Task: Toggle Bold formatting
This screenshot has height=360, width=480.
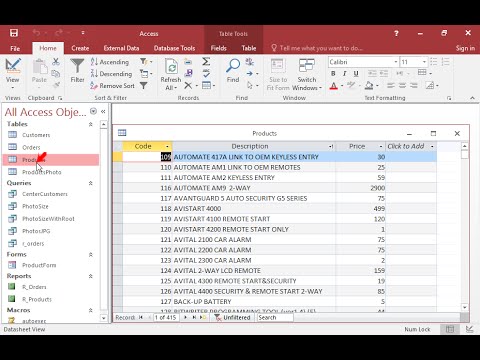Action: pyautogui.click(x=333, y=74)
